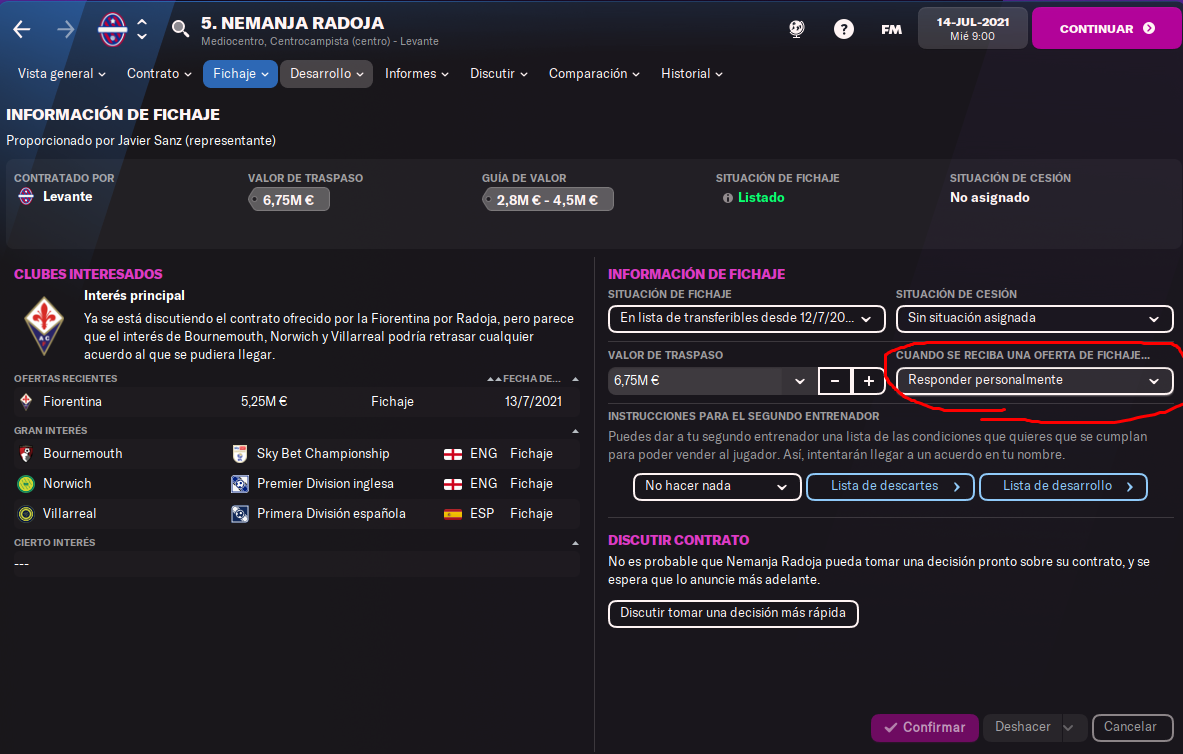Collapse the Ofertas recientes section
This screenshot has width=1183, height=754.
click(576, 379)
